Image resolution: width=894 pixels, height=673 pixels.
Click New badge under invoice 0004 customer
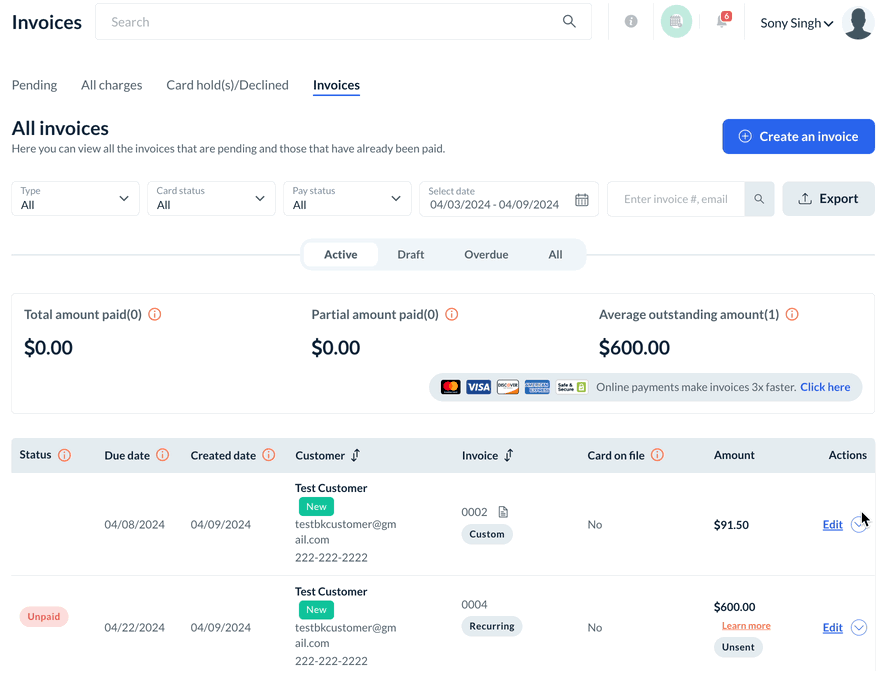(316, 610)
